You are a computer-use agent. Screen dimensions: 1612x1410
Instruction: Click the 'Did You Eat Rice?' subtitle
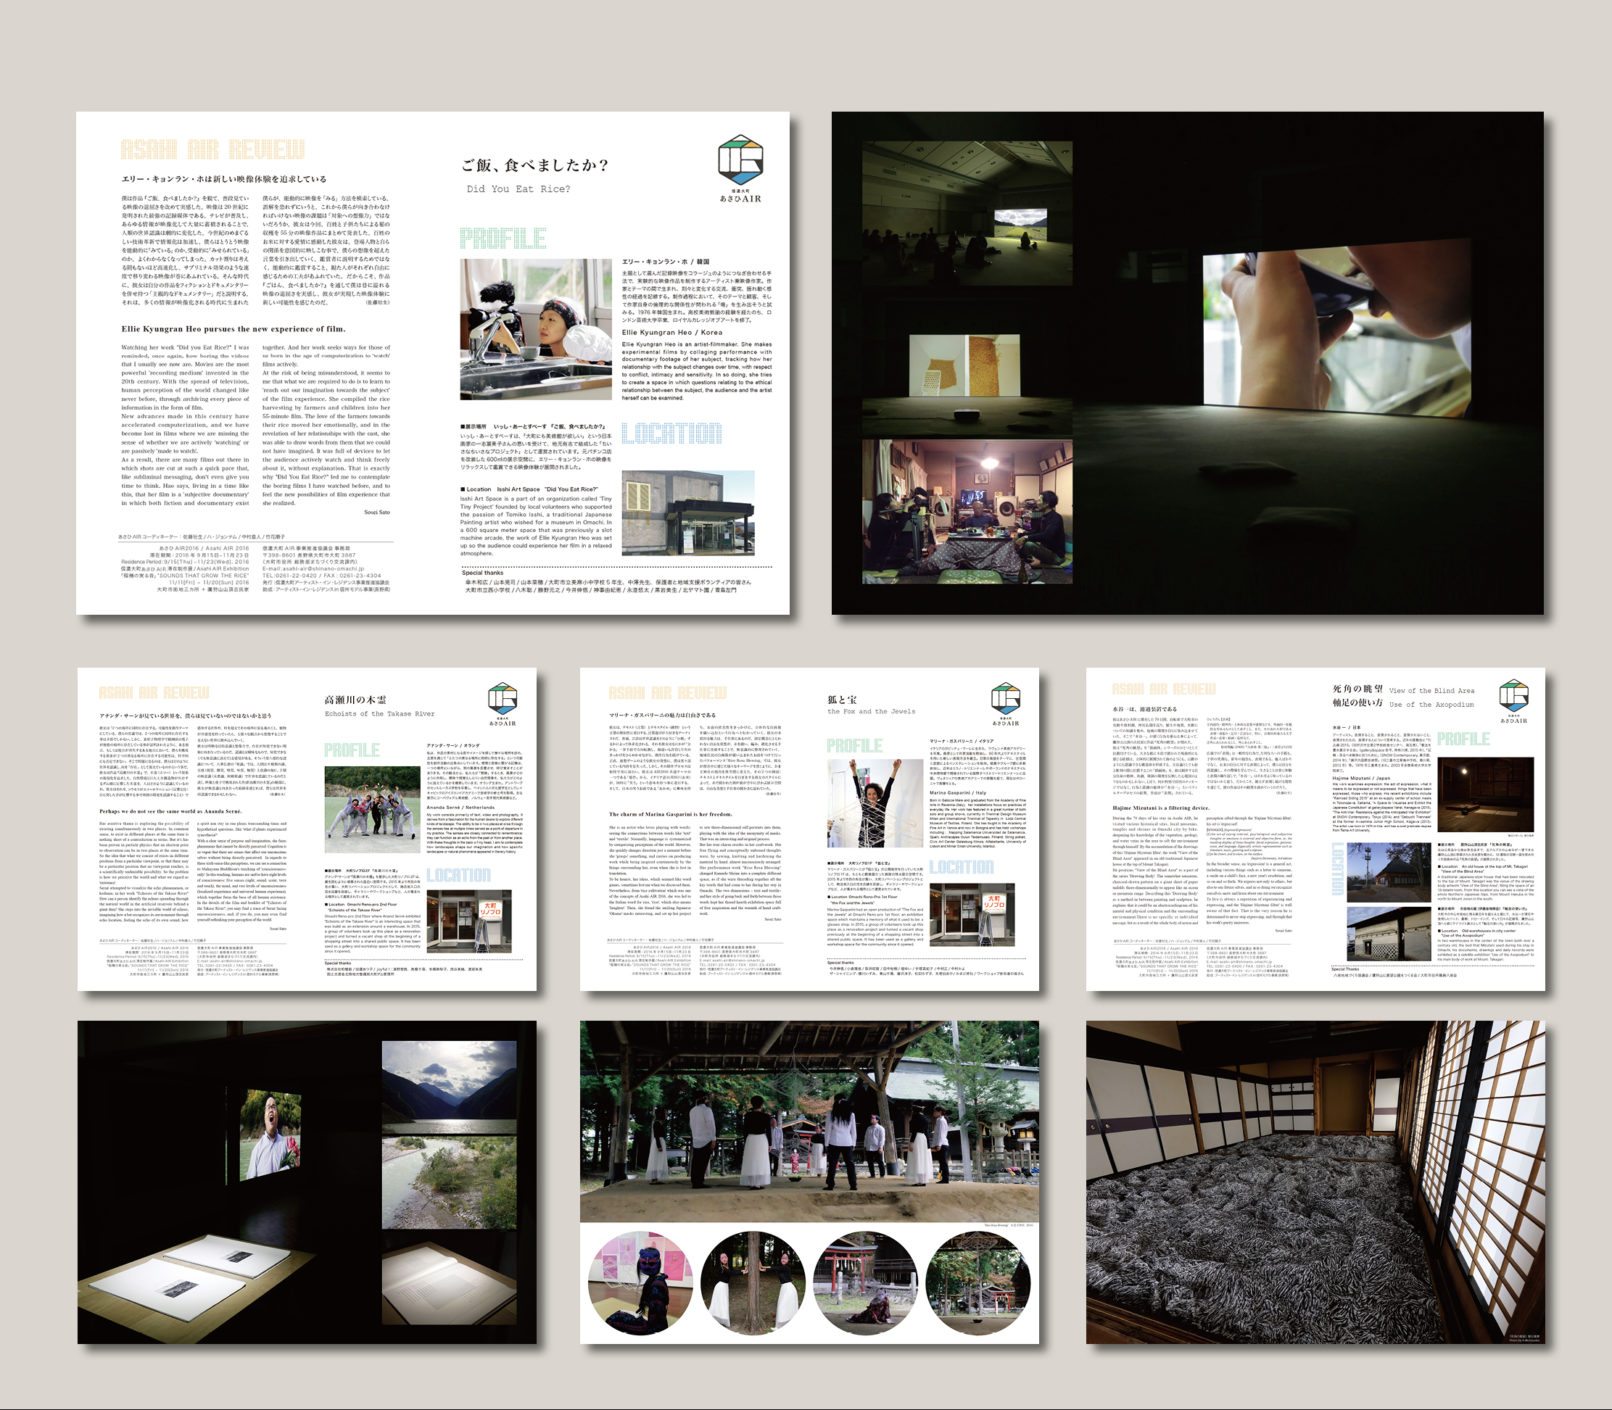click(x=518, y=189)
